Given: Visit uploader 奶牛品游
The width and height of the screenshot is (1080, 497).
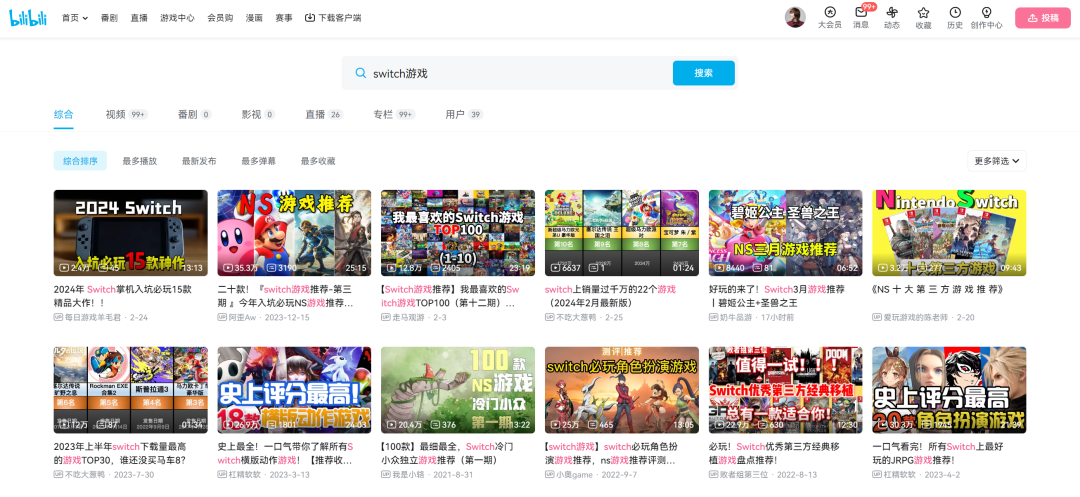Looking at the screenshot, I should click(x=736, y=317).
